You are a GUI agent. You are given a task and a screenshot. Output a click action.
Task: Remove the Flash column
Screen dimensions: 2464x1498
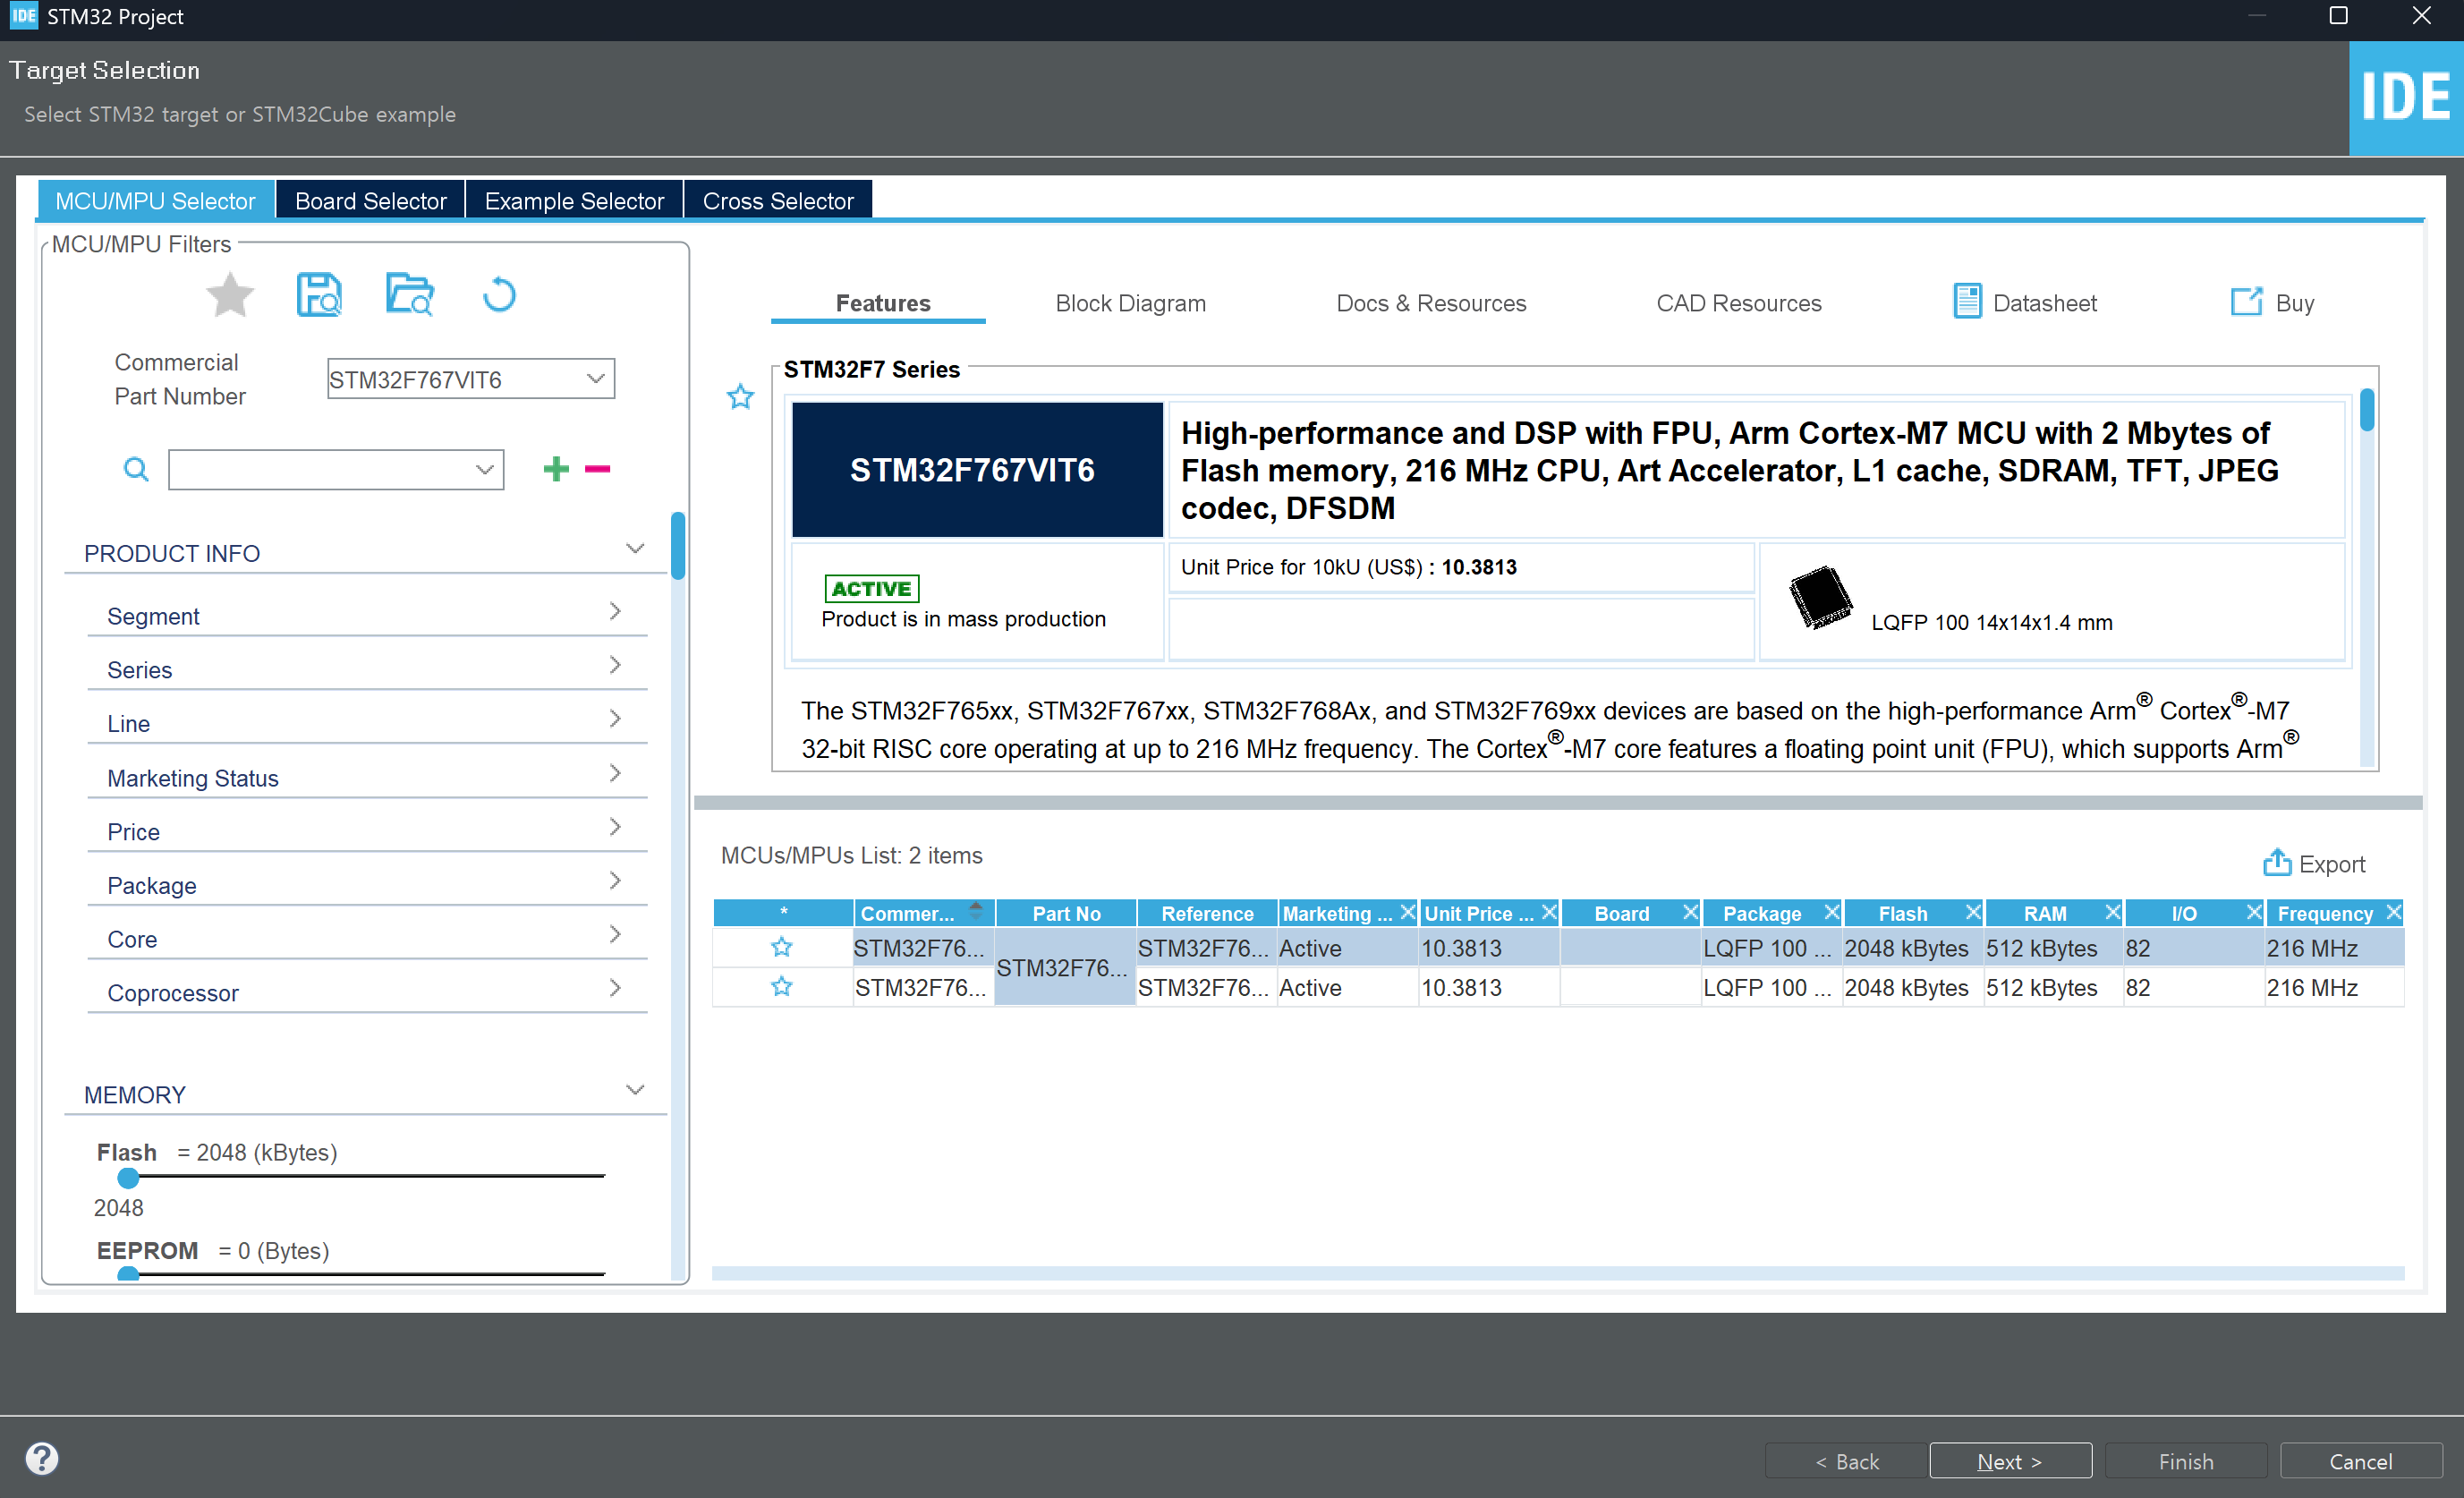tap(1973, 912)
